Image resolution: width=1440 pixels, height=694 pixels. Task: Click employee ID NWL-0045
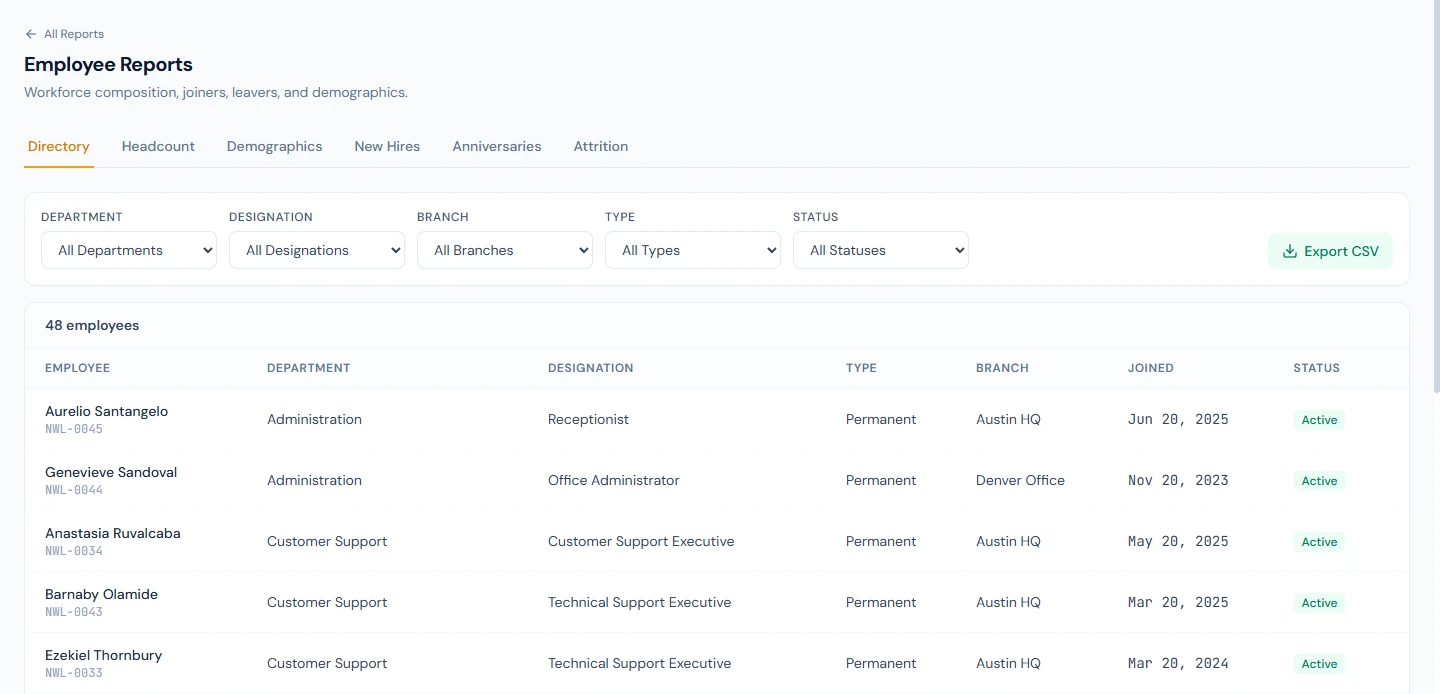click(74, 429)
